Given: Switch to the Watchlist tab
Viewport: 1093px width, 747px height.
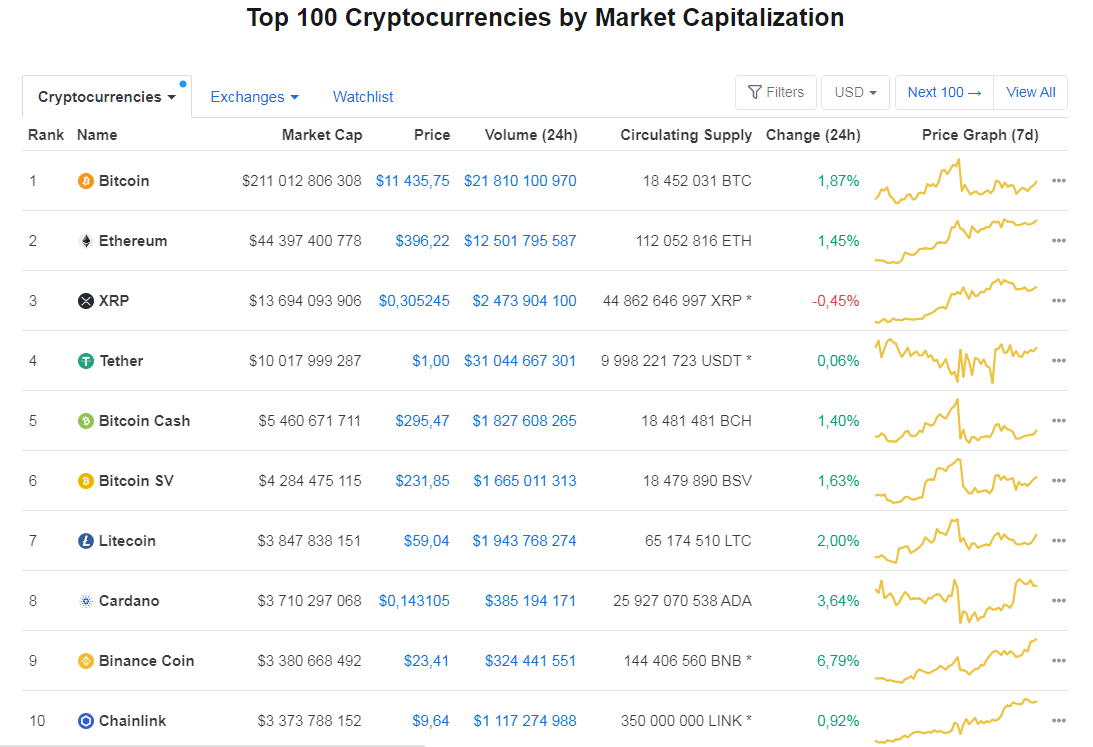Looking at the screenshot, I should pyautogui.click(x=363, y=97).
